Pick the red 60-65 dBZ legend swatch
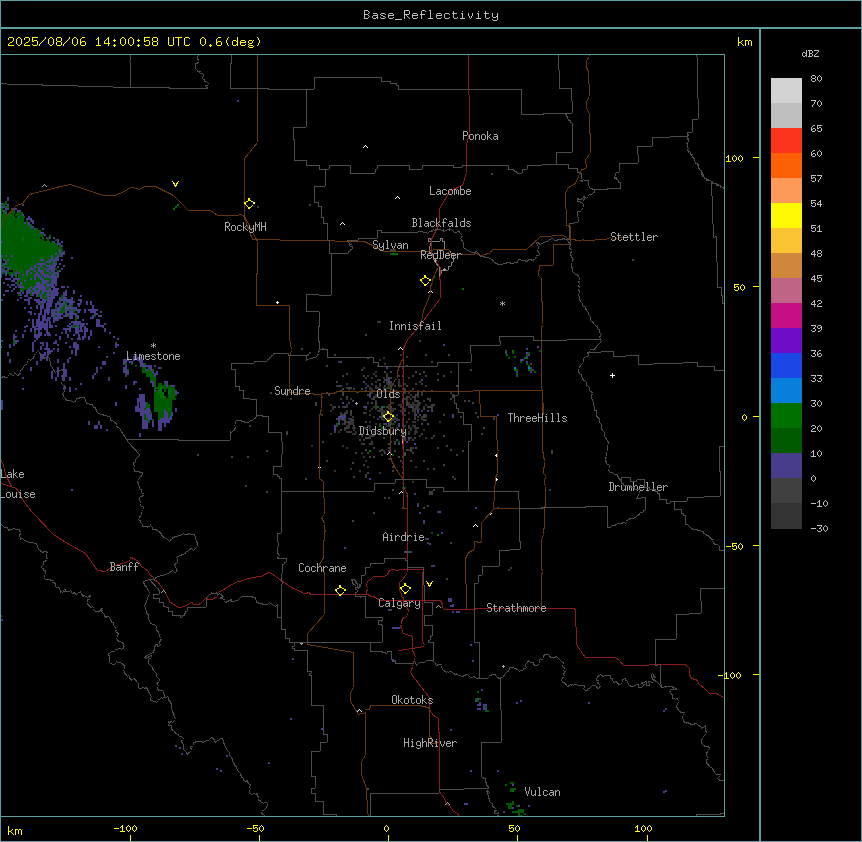The width and height of the screenshot is (862, 842). point(786,140)
